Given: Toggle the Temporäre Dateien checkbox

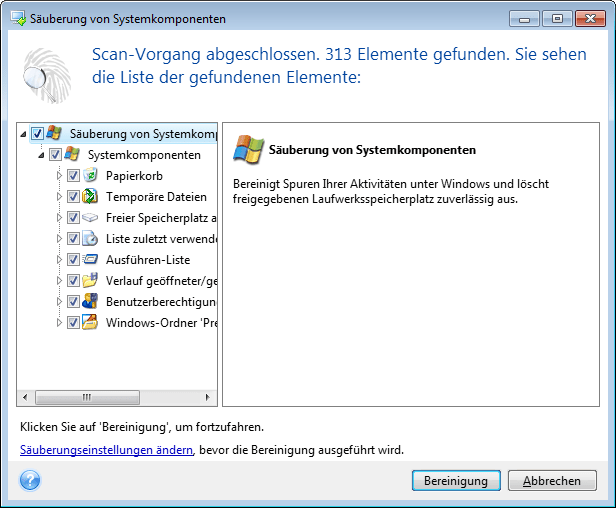Looking at the screenshot, I should click(x=73, y=197).
